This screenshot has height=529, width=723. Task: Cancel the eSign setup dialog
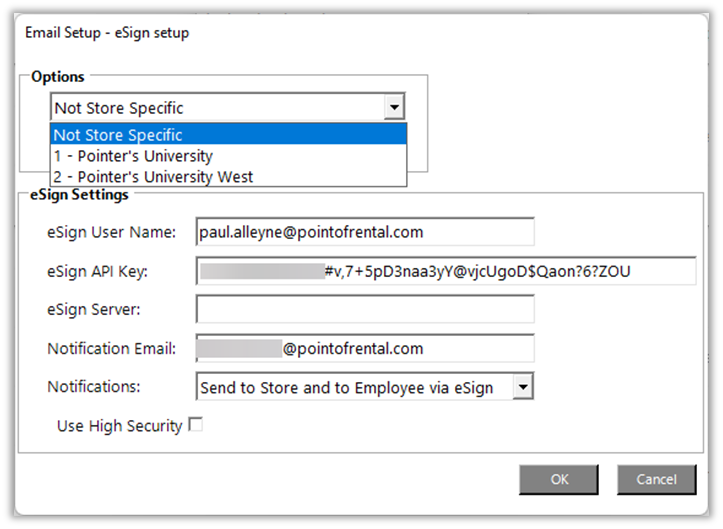click(x=656, y=479)
